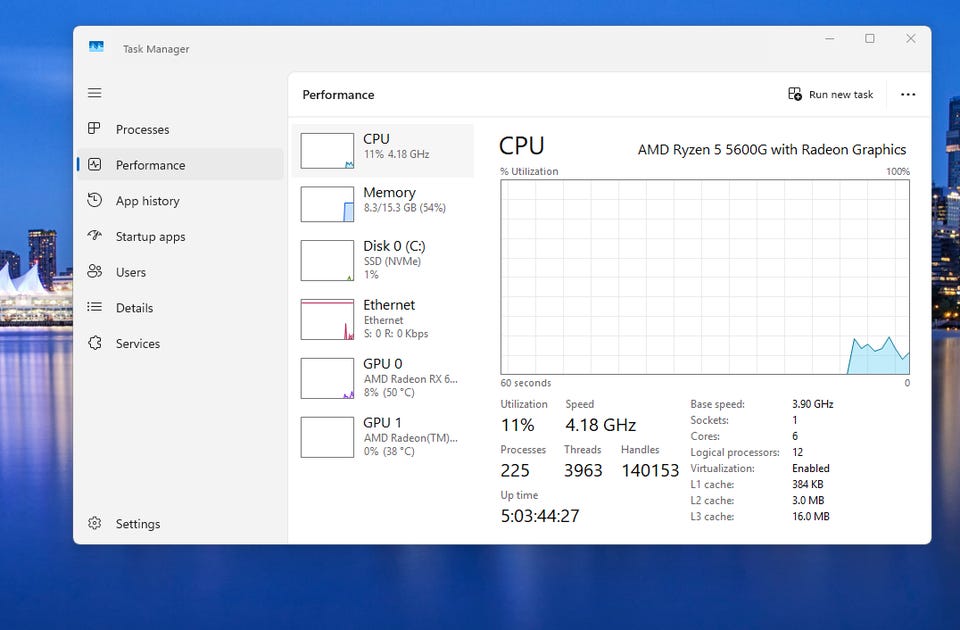Click the Users people icon
Image resolution: width=960 pixels, height=630 pixels.
94,271
